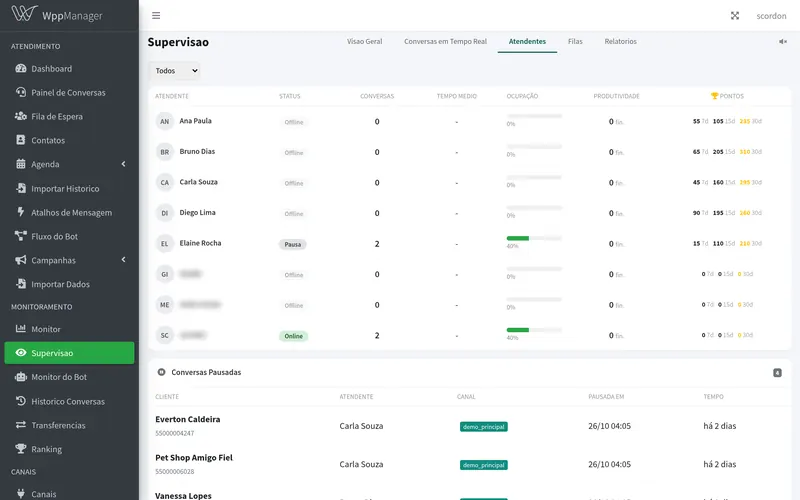
Task: Expand the Campanhas submenu chevron
Action: pos(123,260)
